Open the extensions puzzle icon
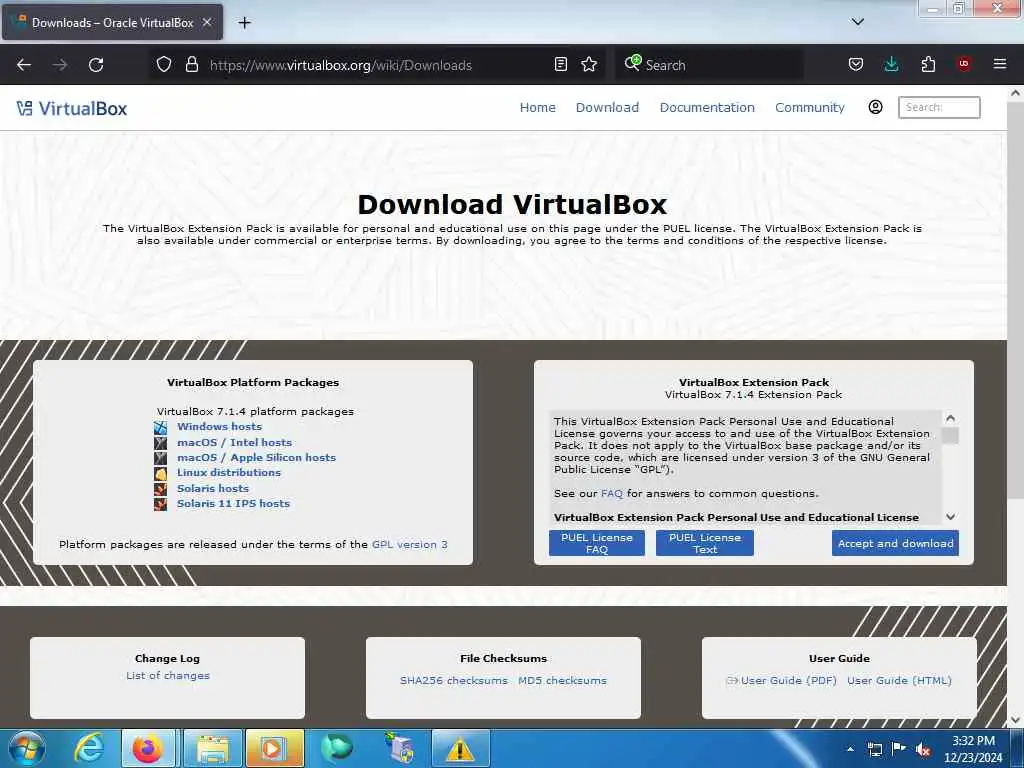 (x=928, y=64)
